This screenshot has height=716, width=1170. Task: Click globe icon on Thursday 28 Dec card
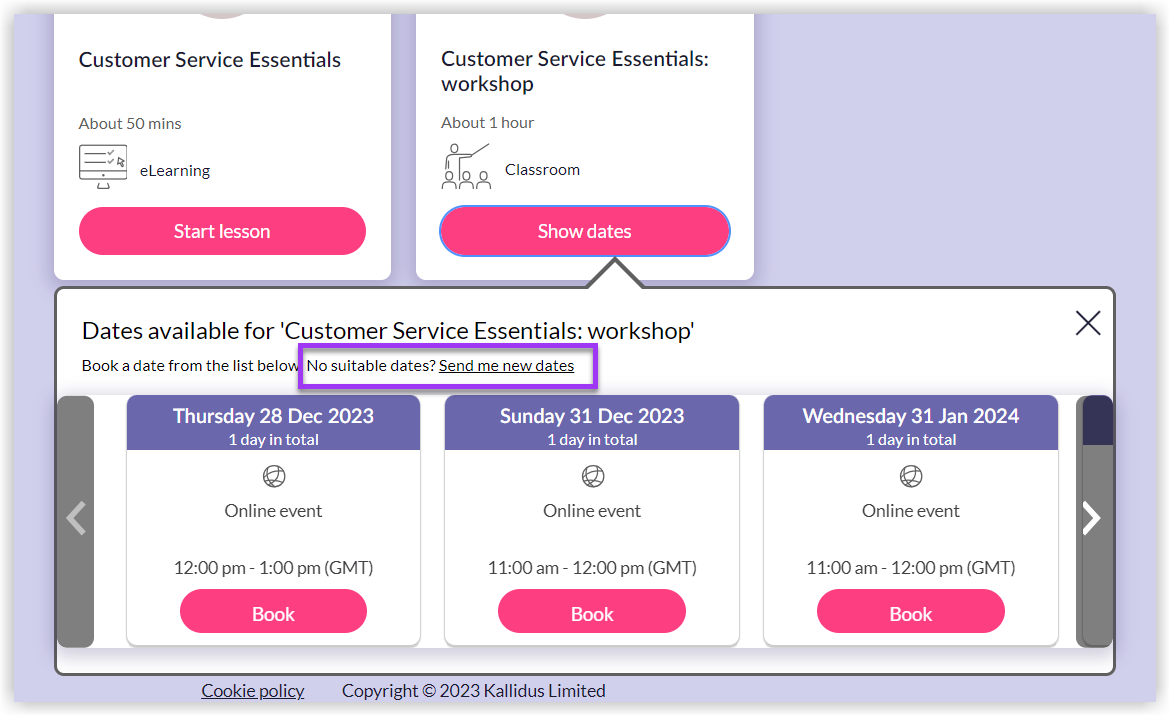(273, 476)
